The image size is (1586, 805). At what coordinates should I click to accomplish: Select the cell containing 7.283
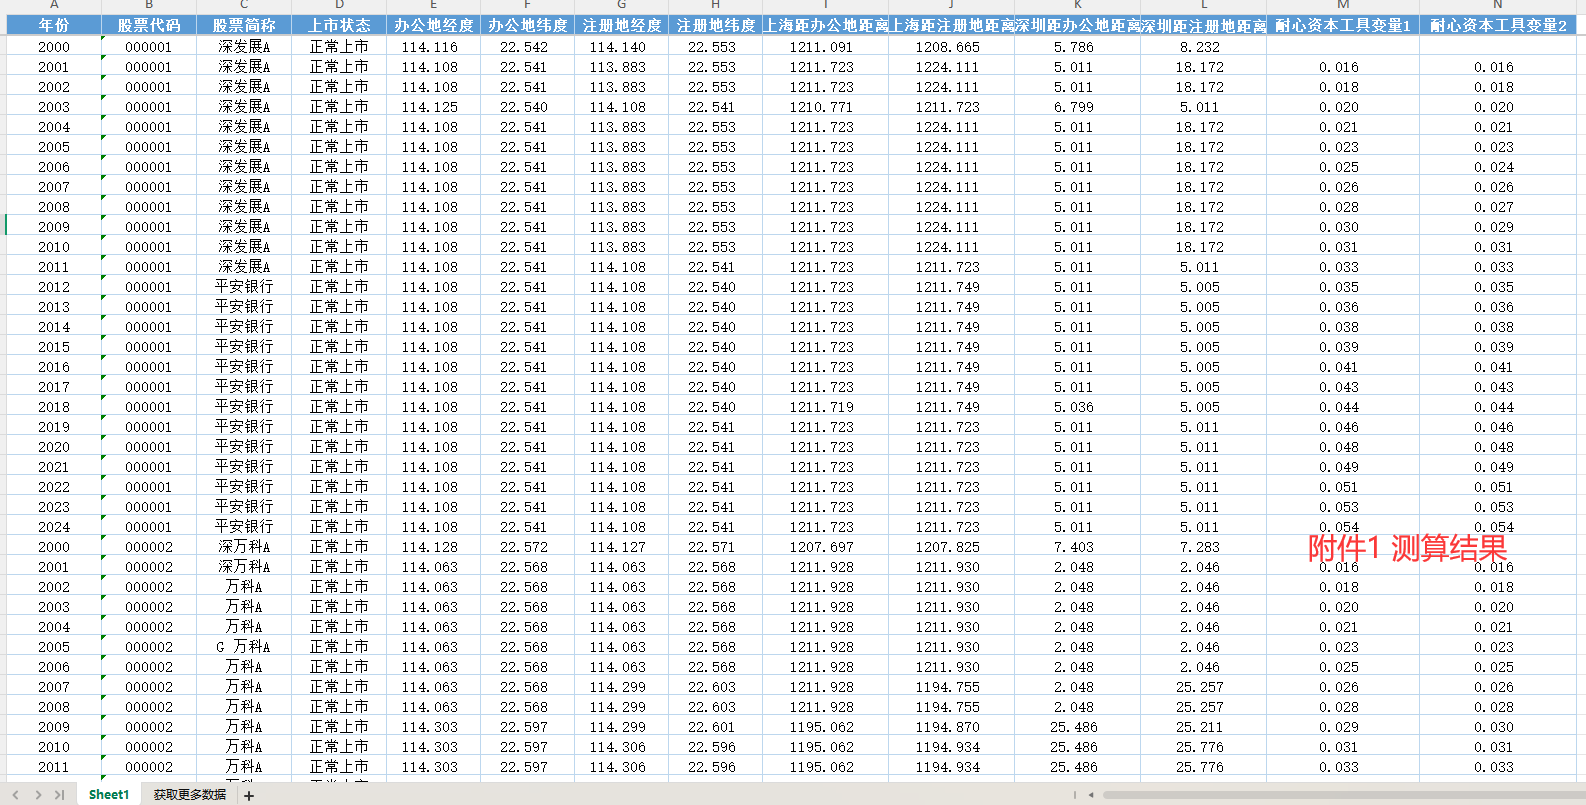[x=1204, y=547]
